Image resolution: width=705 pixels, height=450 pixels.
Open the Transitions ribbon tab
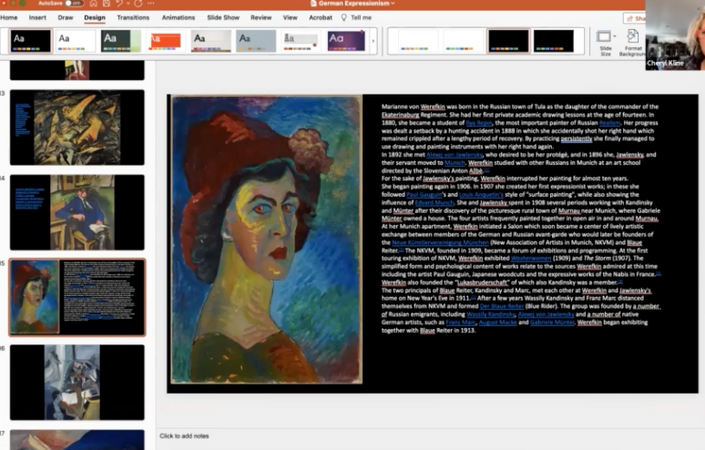[133, 18]
